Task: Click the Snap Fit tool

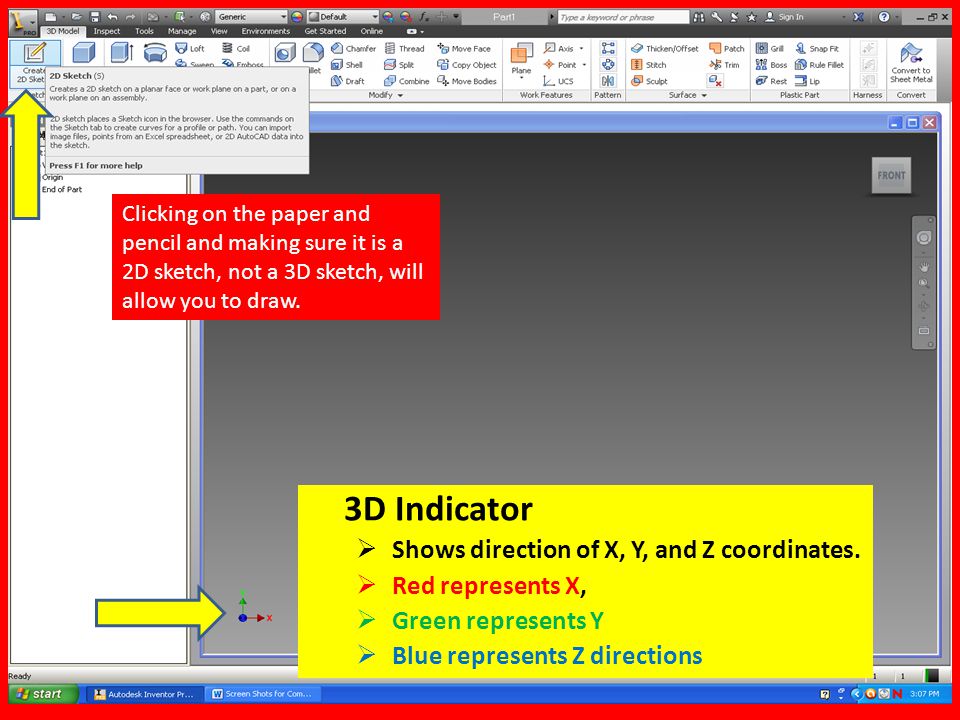Action: (x=817, y=48)
